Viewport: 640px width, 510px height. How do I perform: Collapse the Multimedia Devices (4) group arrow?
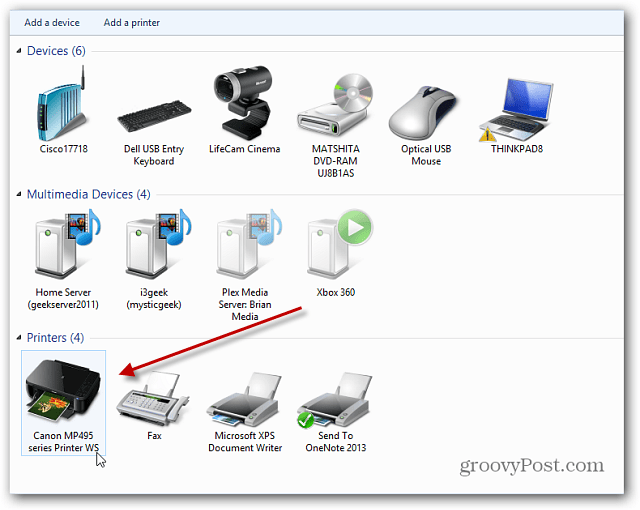19,194
